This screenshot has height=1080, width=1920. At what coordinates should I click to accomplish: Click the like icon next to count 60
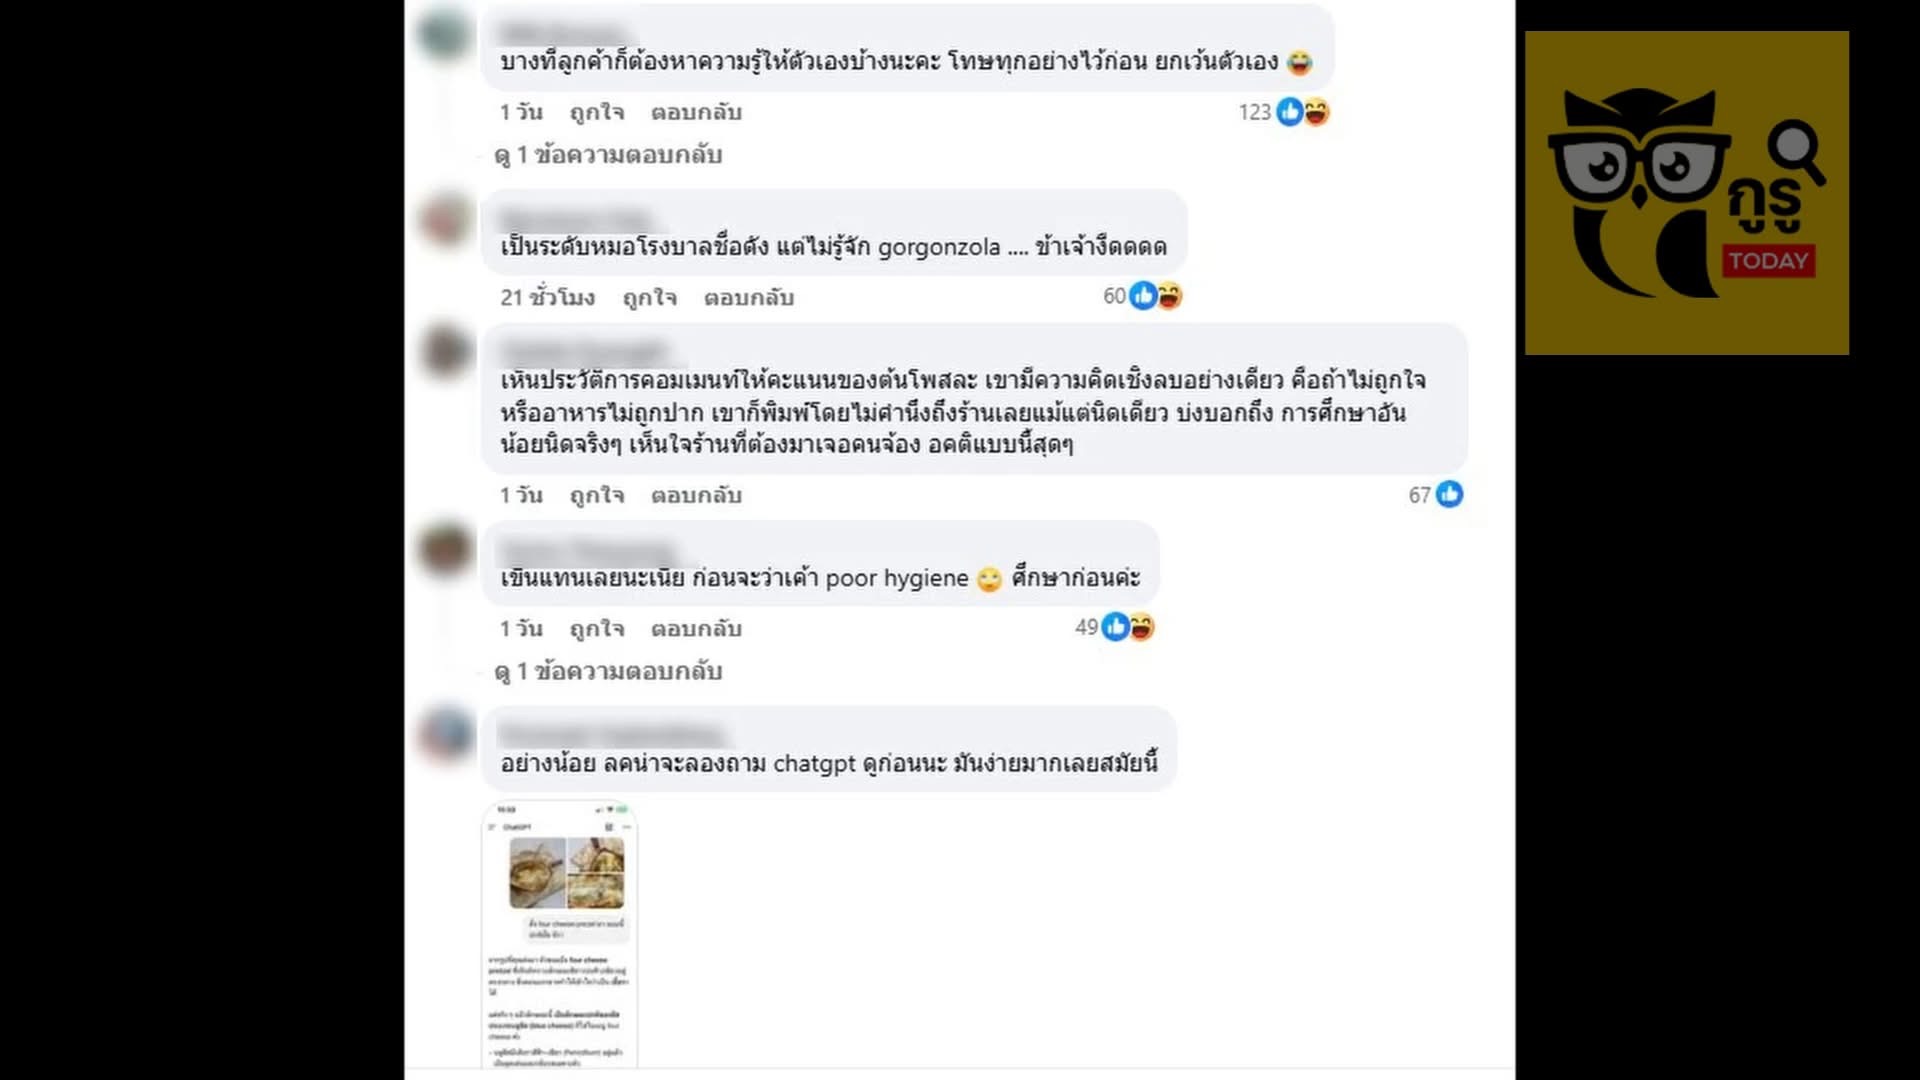point(1142,296)
